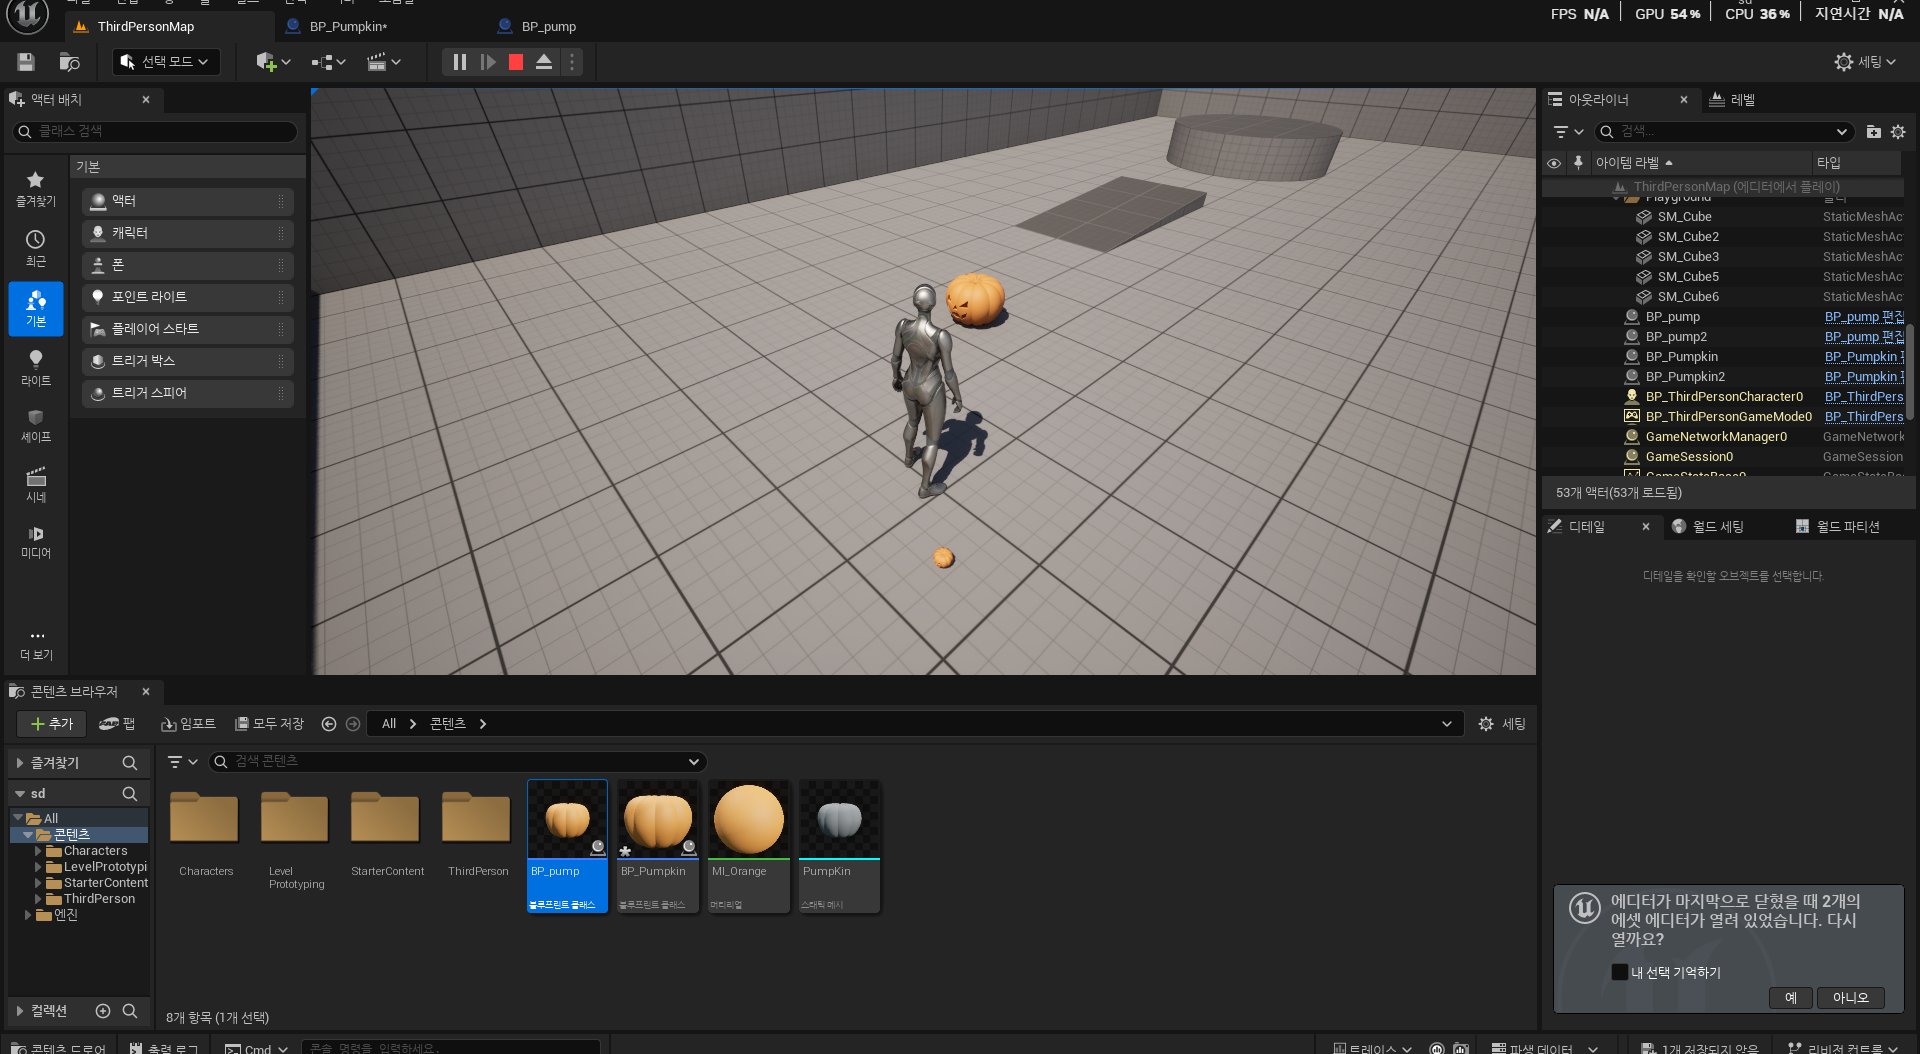Image resolution: width=1920 pixels, height=1054 pixels.
Task: Expand the Favorites (즐겨찾기) section
Action: [20, 763]
